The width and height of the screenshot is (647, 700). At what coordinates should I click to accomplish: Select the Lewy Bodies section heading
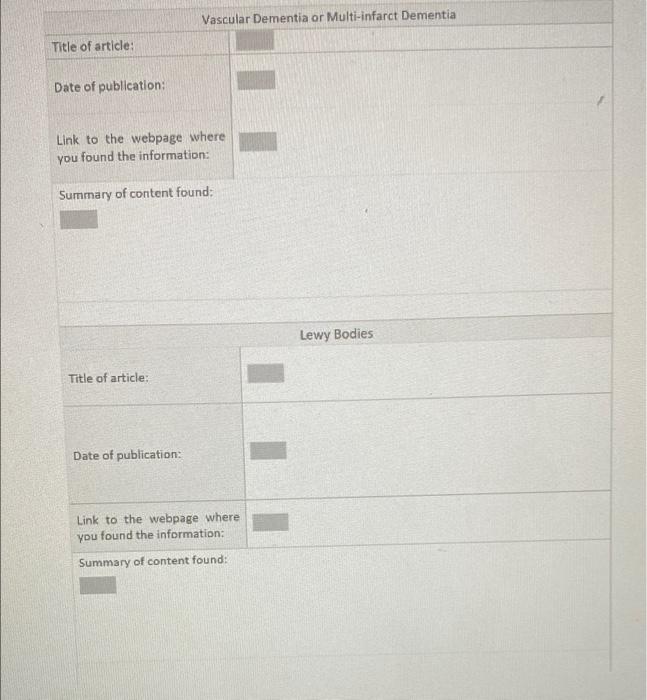click(x=336, y=334)
